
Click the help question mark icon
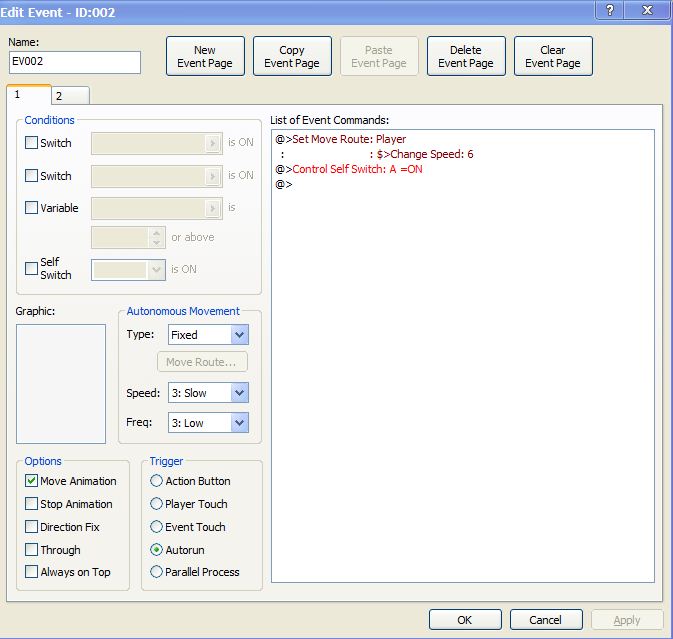pos(609,10)
